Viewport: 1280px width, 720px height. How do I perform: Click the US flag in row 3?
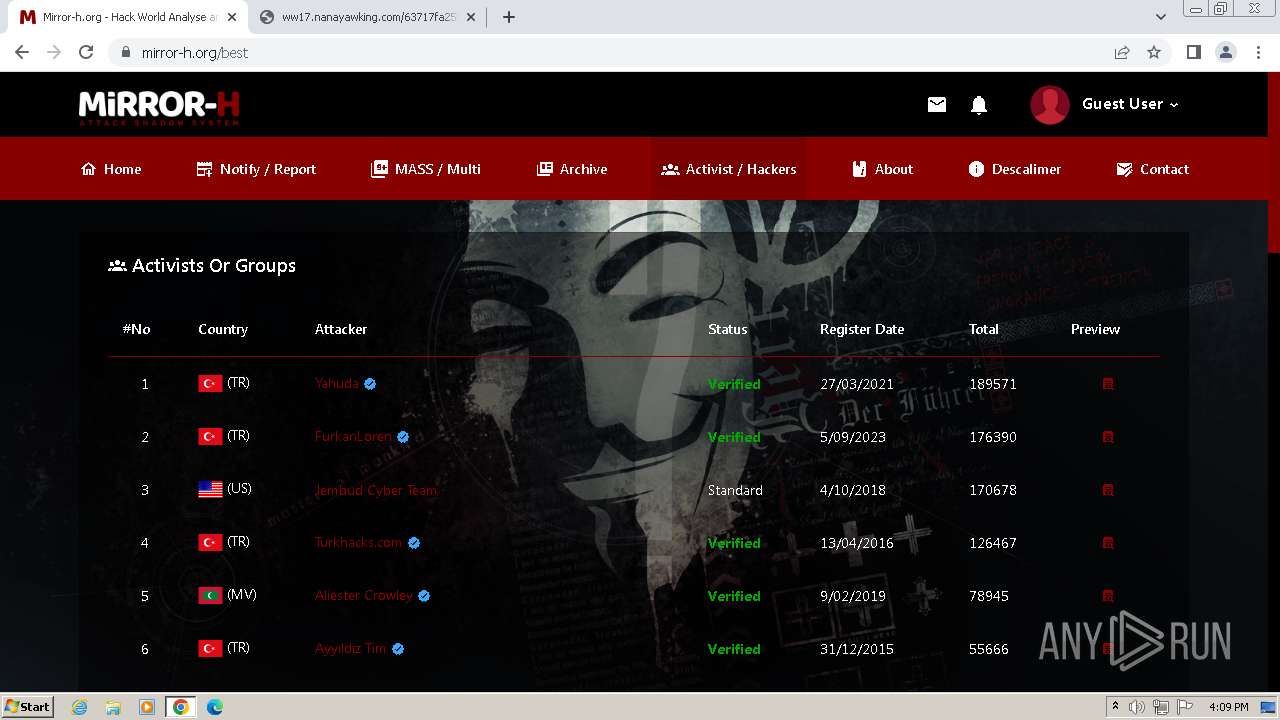210,490
